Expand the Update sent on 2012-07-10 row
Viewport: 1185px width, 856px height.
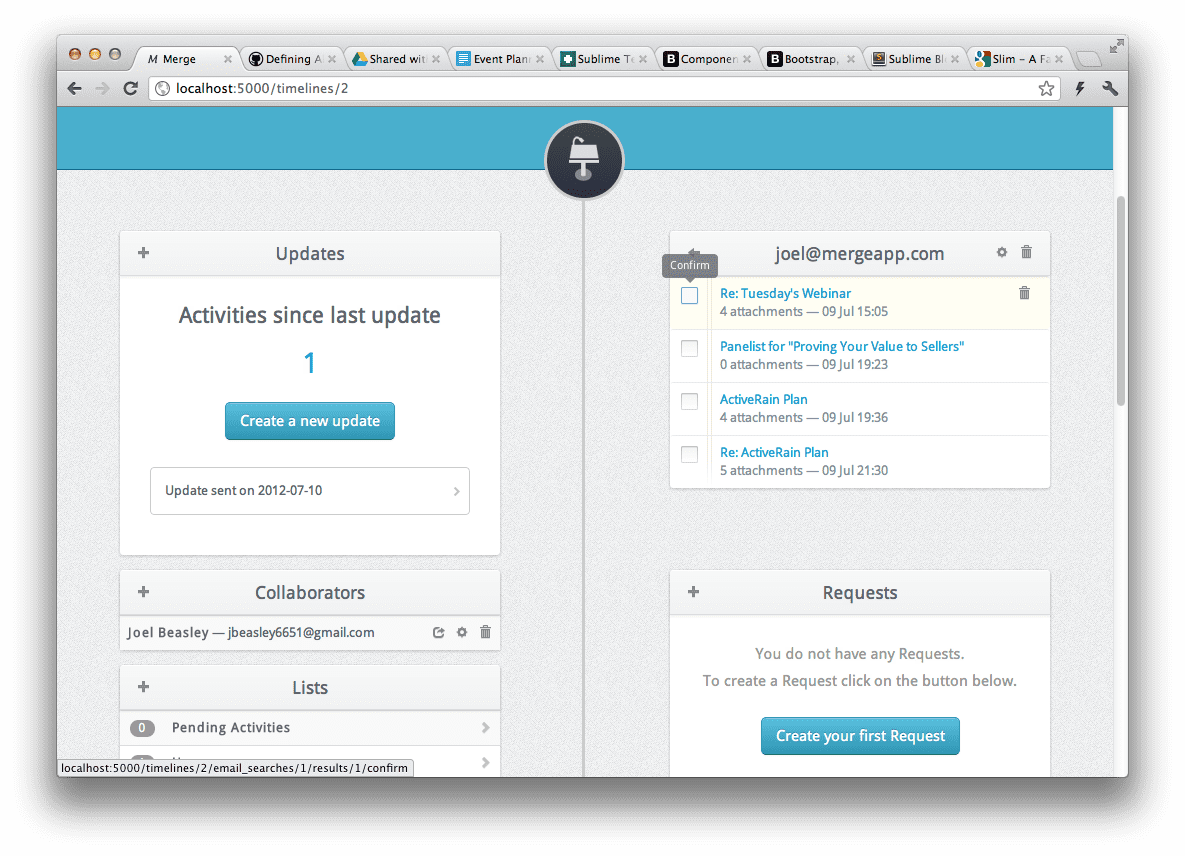(310, 491)
